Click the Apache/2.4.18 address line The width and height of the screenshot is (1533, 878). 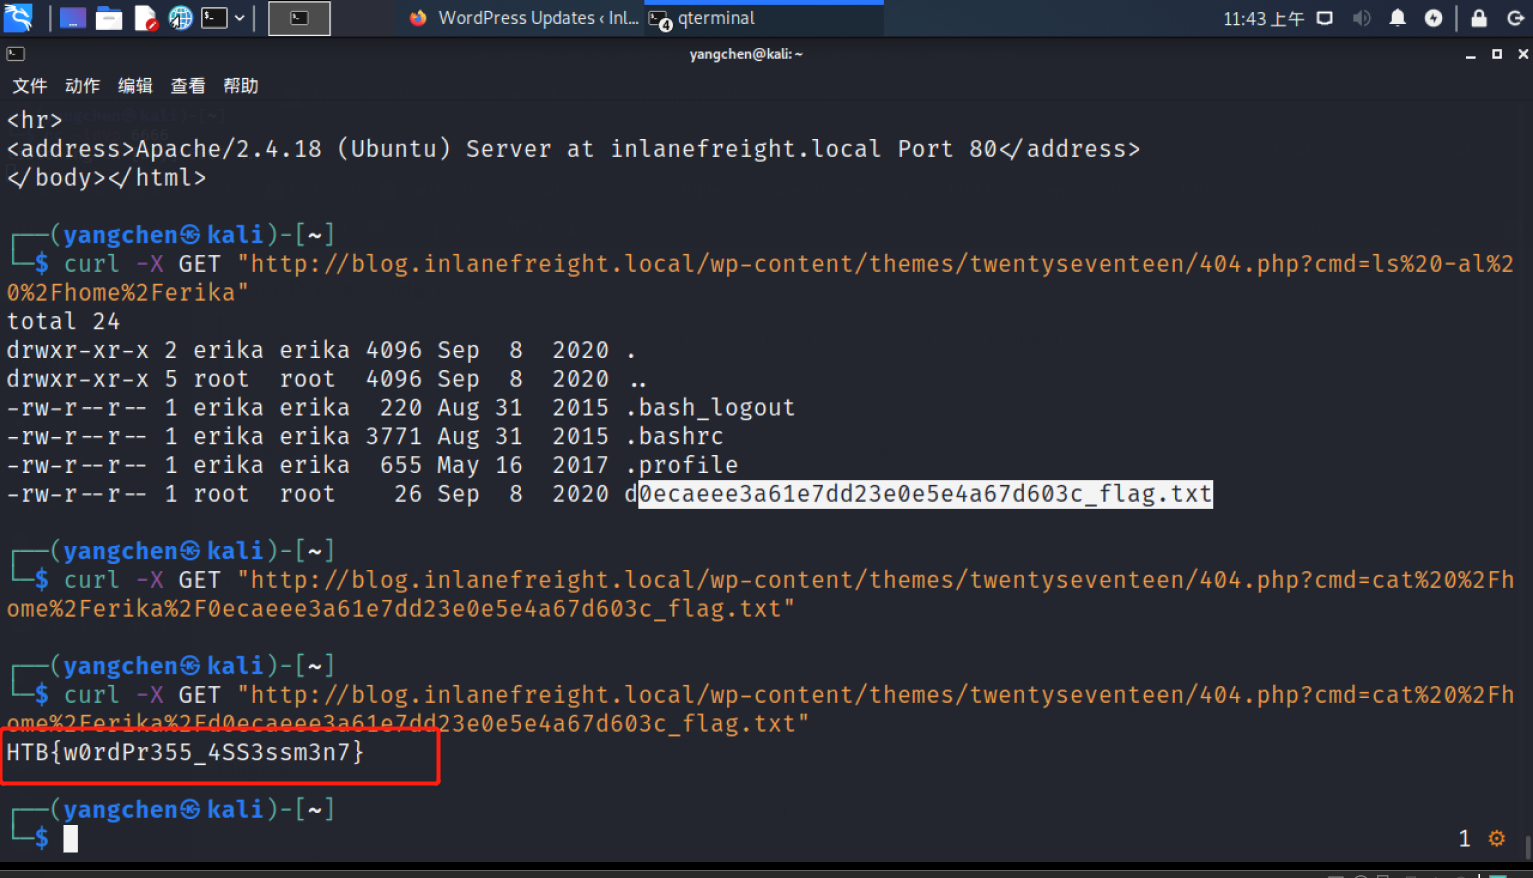click(573, 149)
